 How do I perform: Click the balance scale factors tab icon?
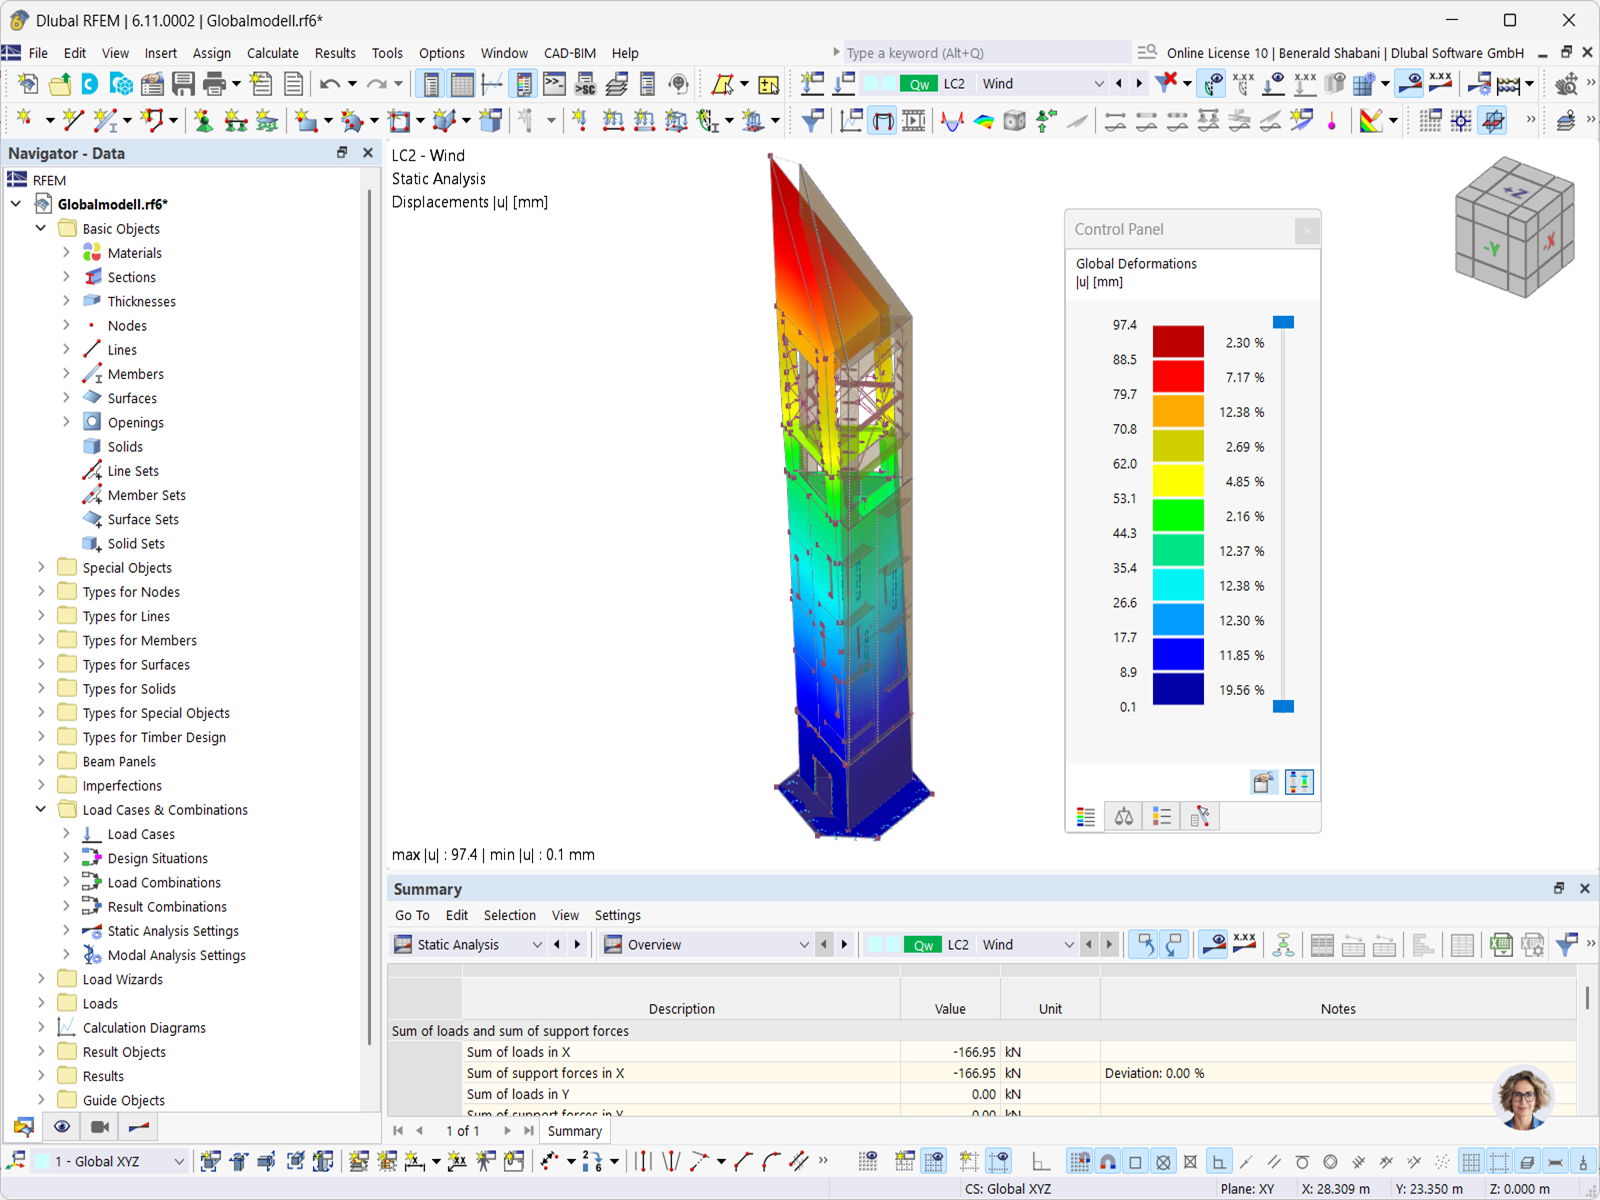coord(1124,817)
